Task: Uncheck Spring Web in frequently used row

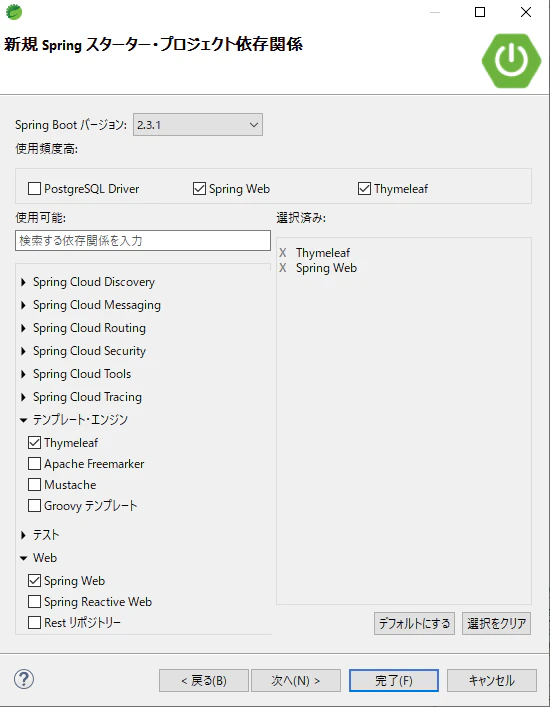Action: point(199,188)
